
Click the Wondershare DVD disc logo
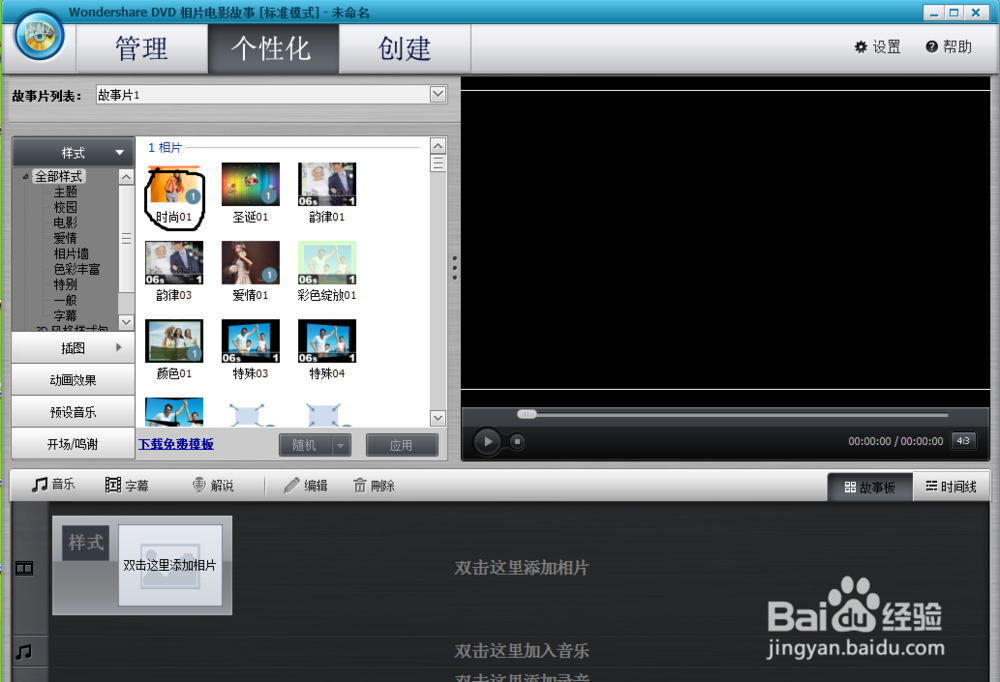pos(40,36)
